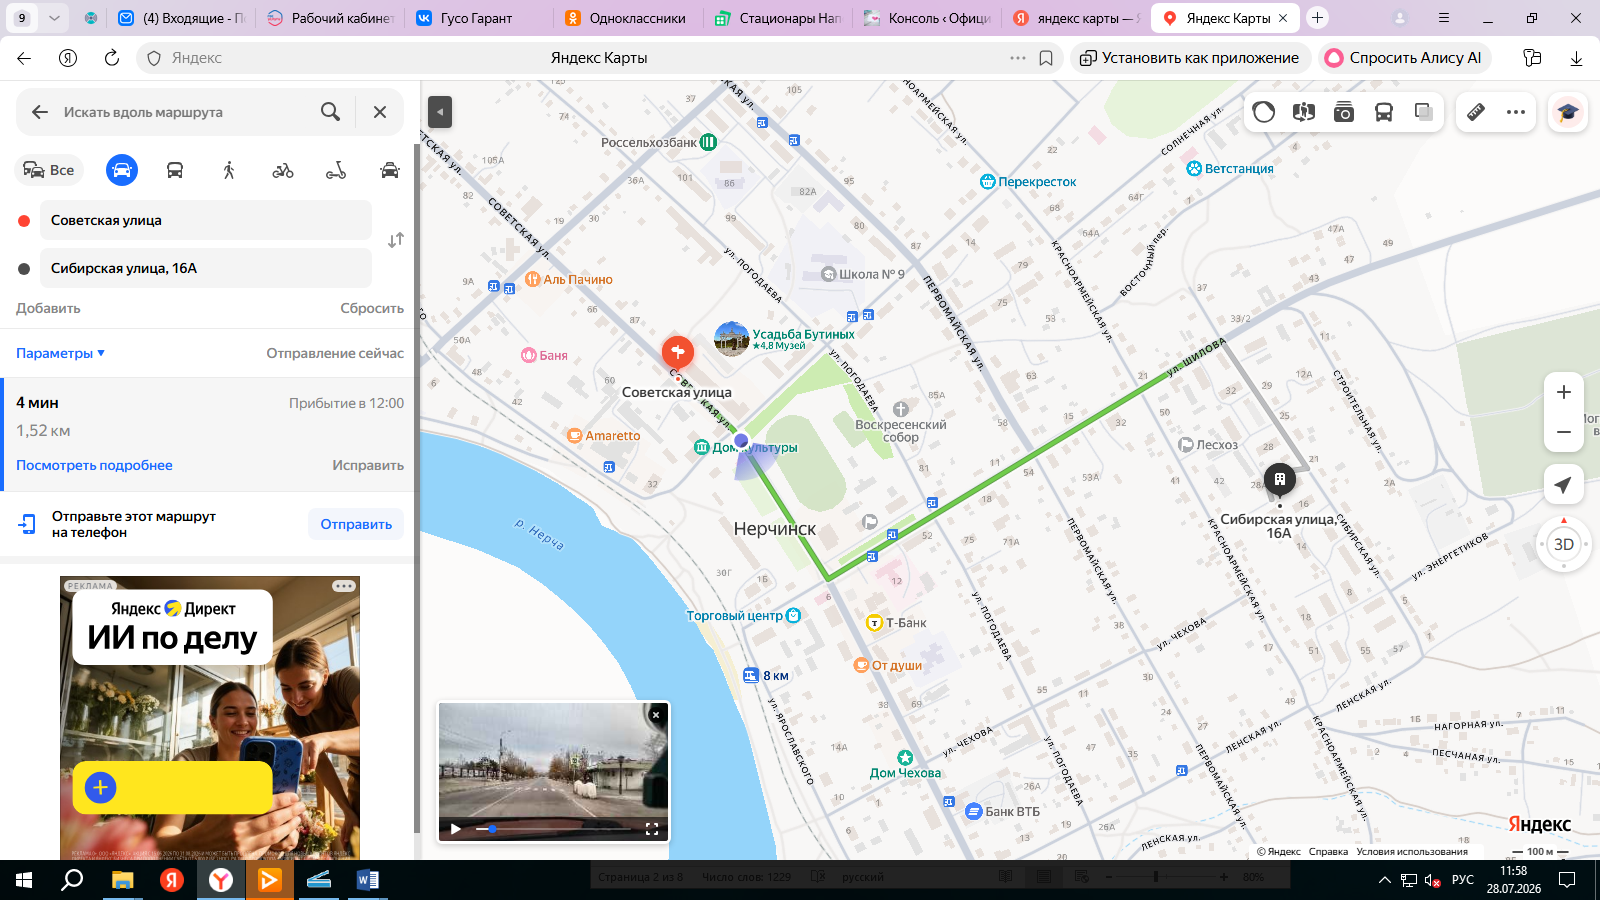Activate the ruler distance tool
The image size is (1600, 900).
point(1476,112)
